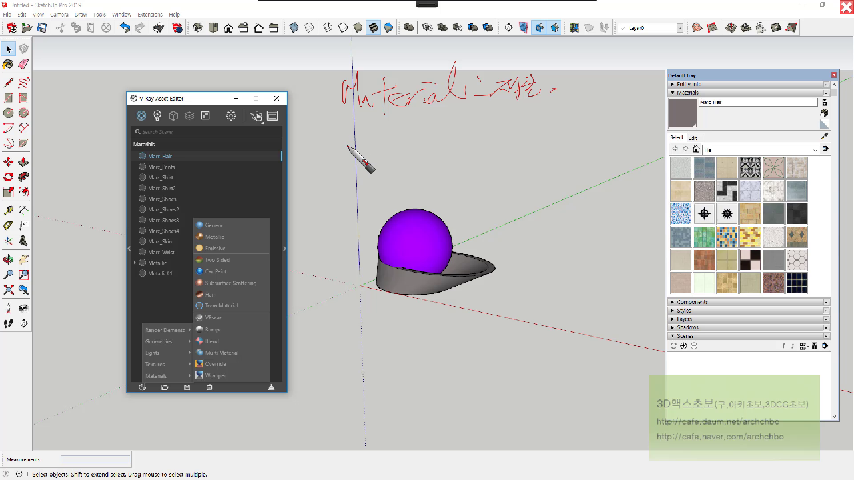Screen dimensions: 854x480
Task: Show V-Ray frame buffer window icon
Action: 273,116
